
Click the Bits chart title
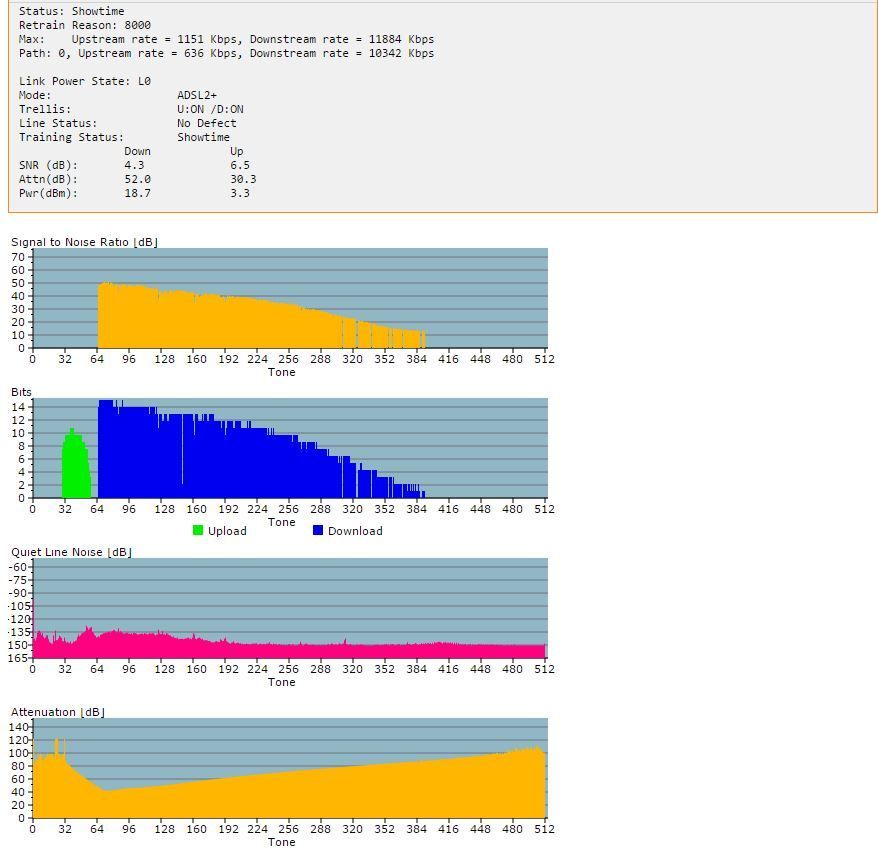click(x=21, y=392)
